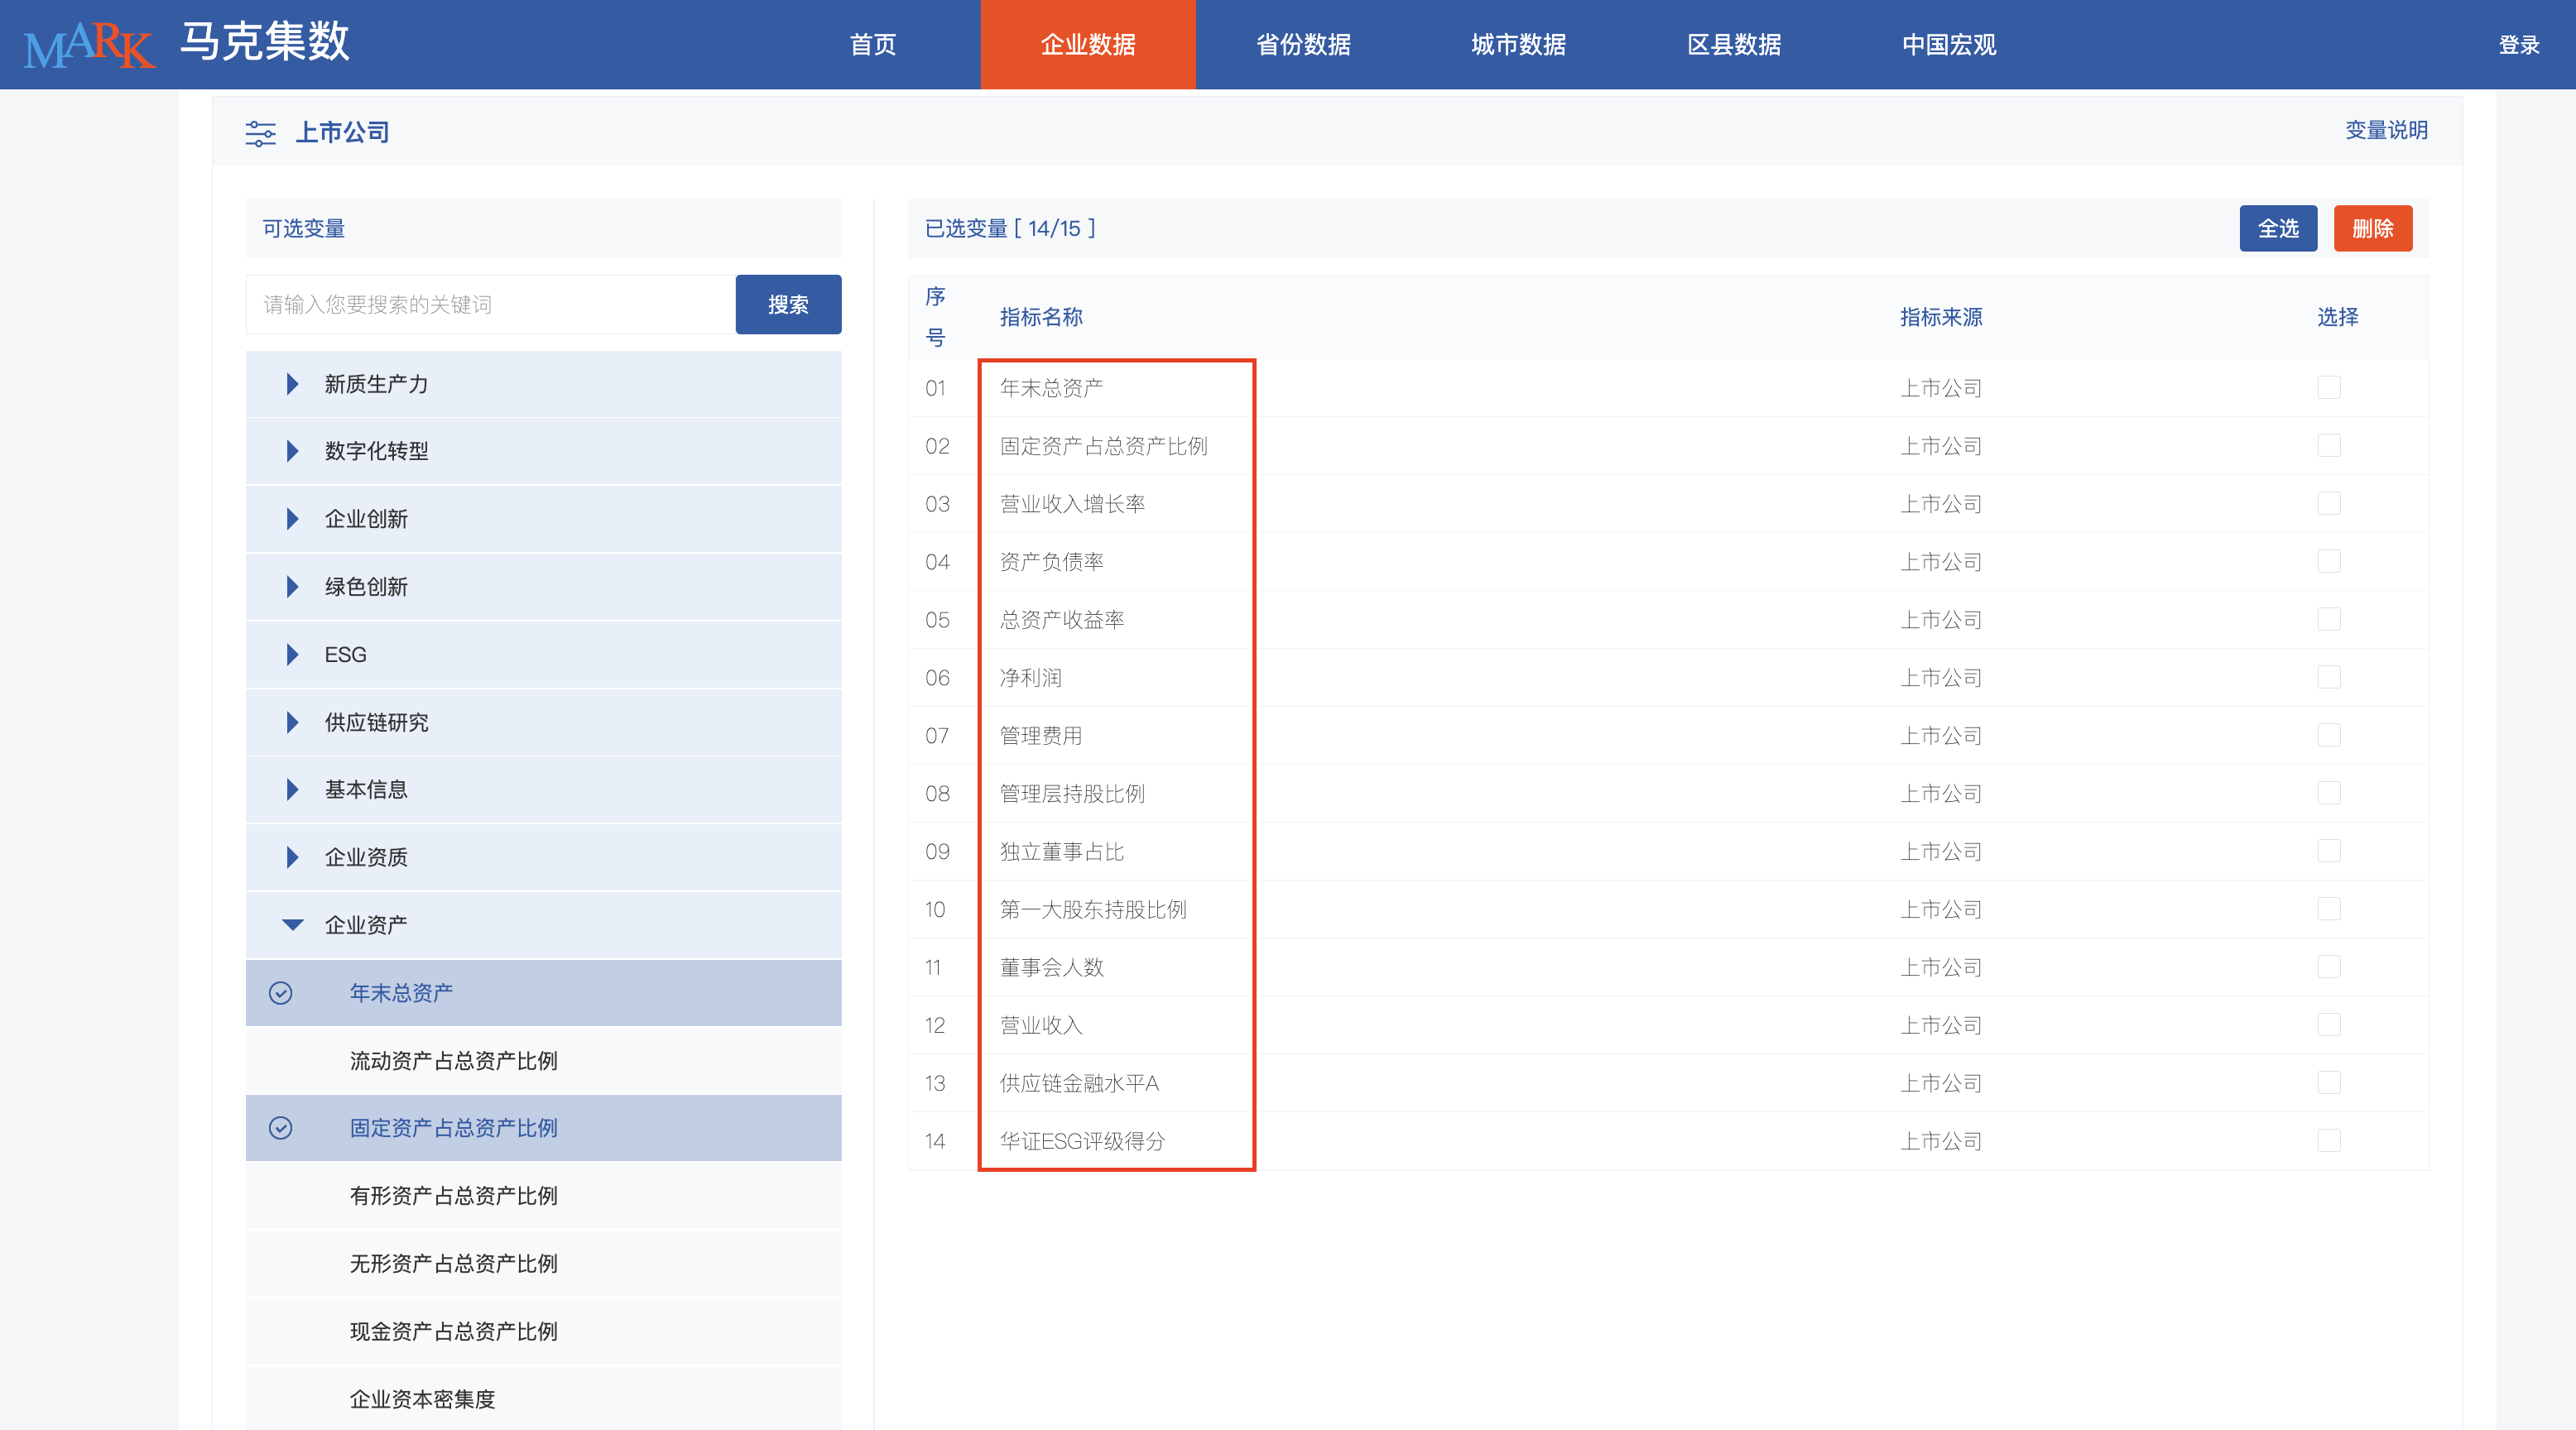Click the 删除 button
This screenshot has height=1430, width=2576.
pos(2372,228)
